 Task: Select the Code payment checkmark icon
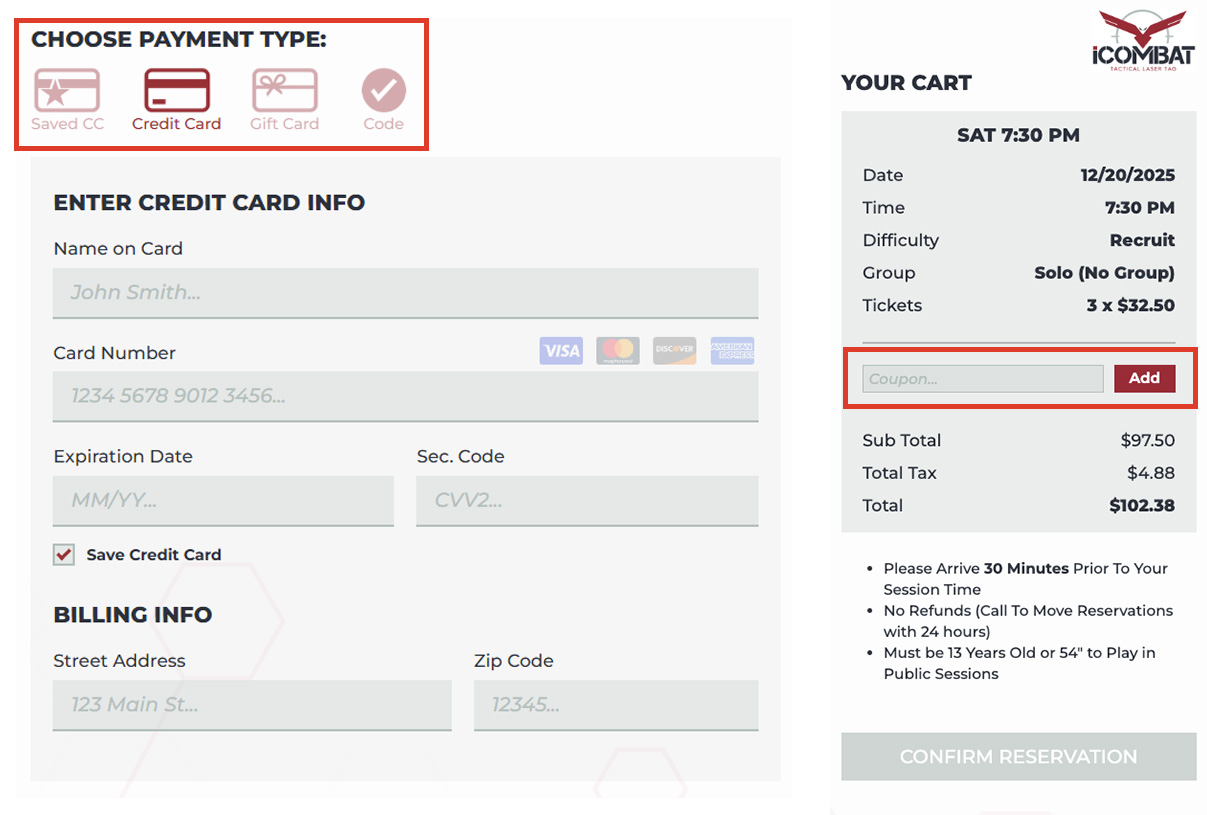pos(384,90)
